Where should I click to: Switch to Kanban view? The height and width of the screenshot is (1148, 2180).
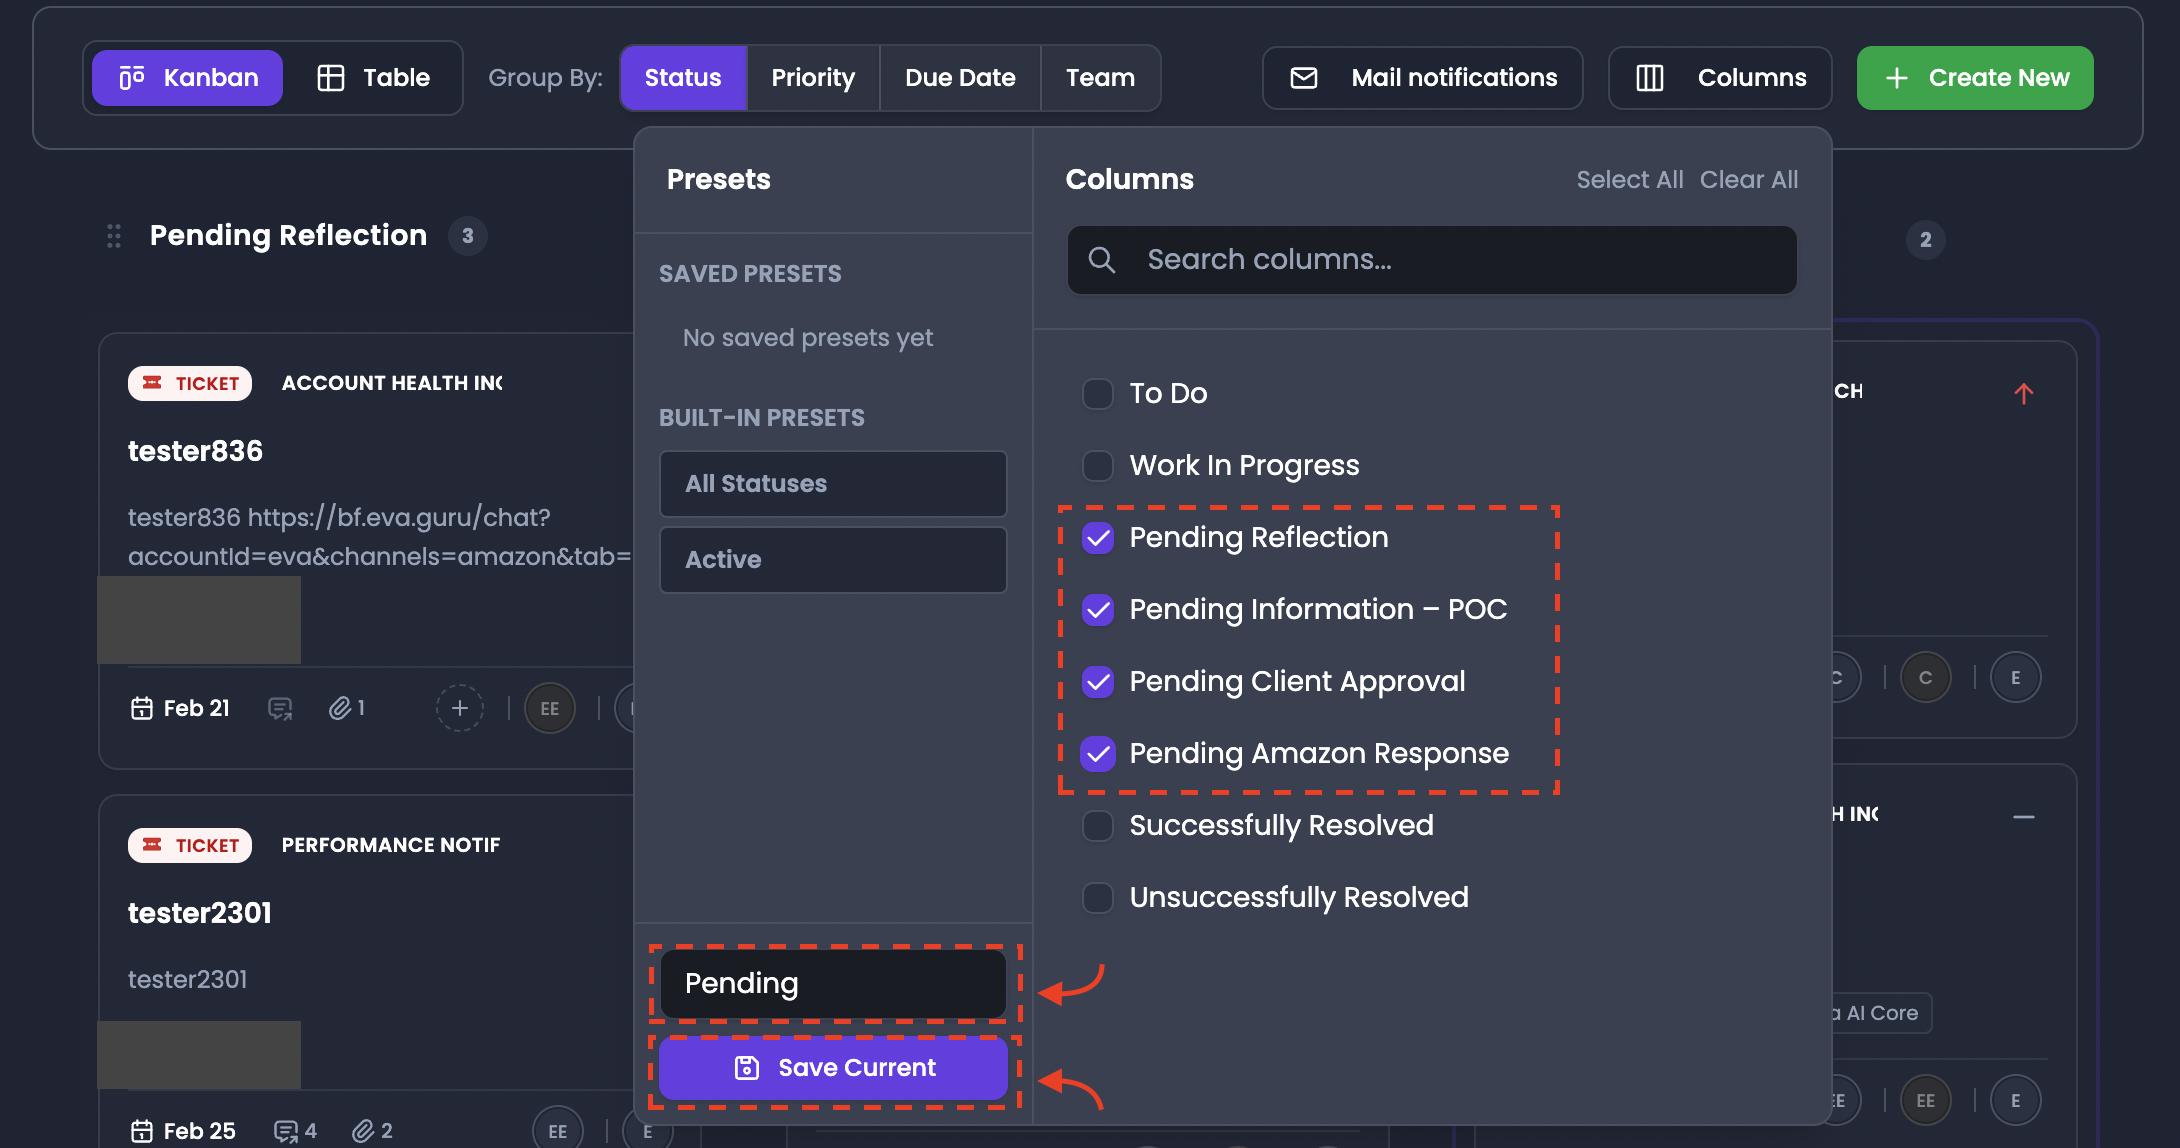coord(188,78)
